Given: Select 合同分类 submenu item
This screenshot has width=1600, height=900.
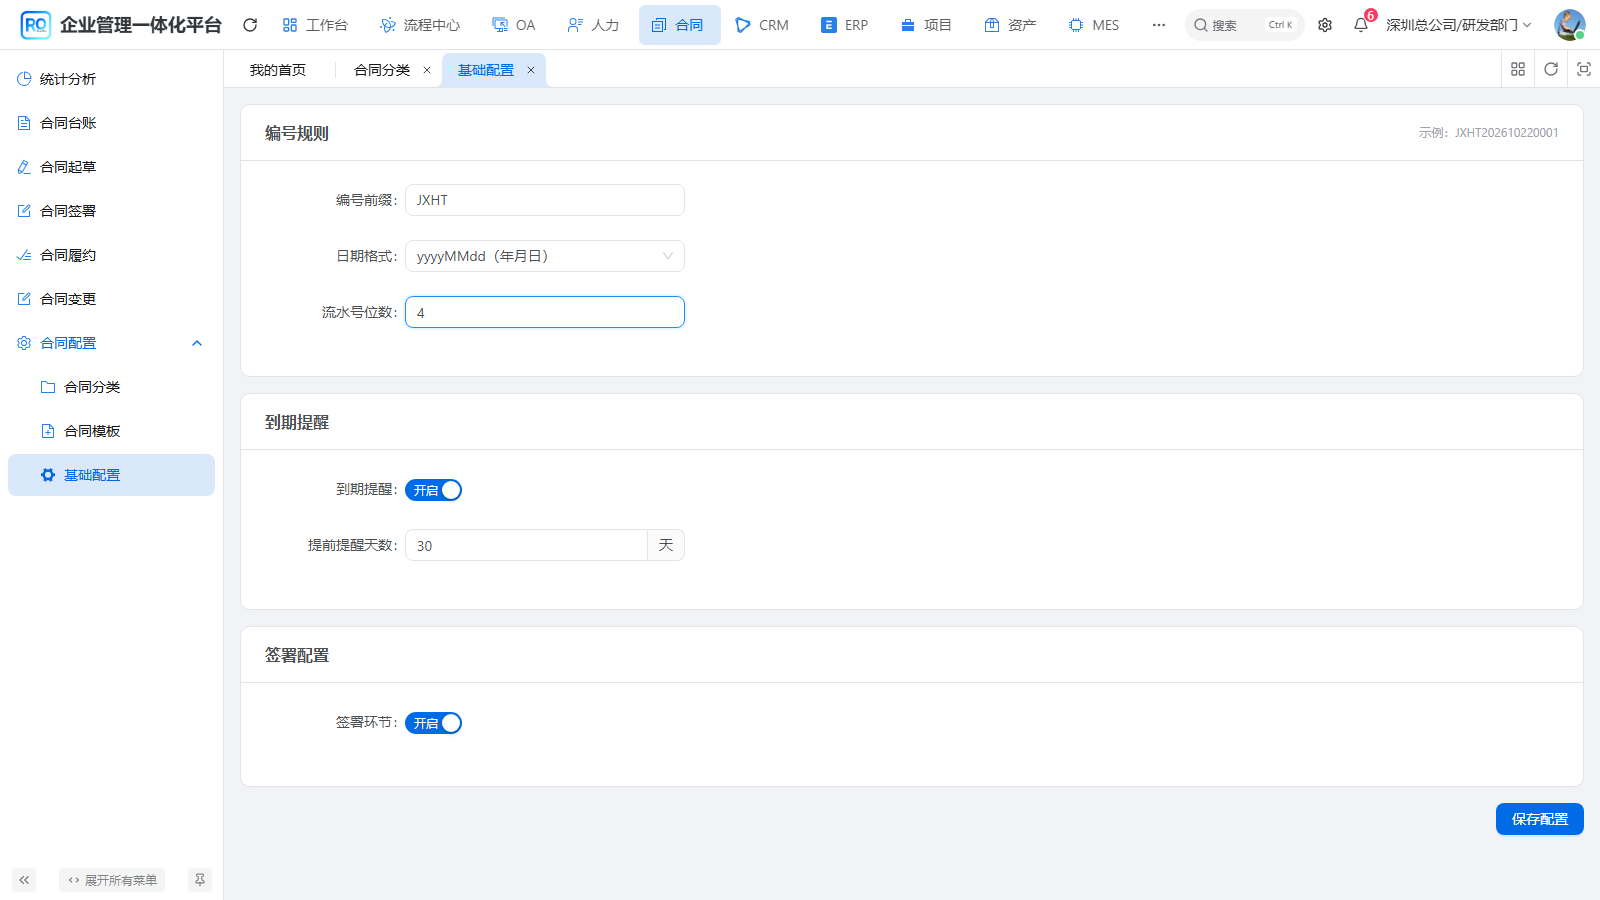Looking at the screenshot, I should (111, 387).
